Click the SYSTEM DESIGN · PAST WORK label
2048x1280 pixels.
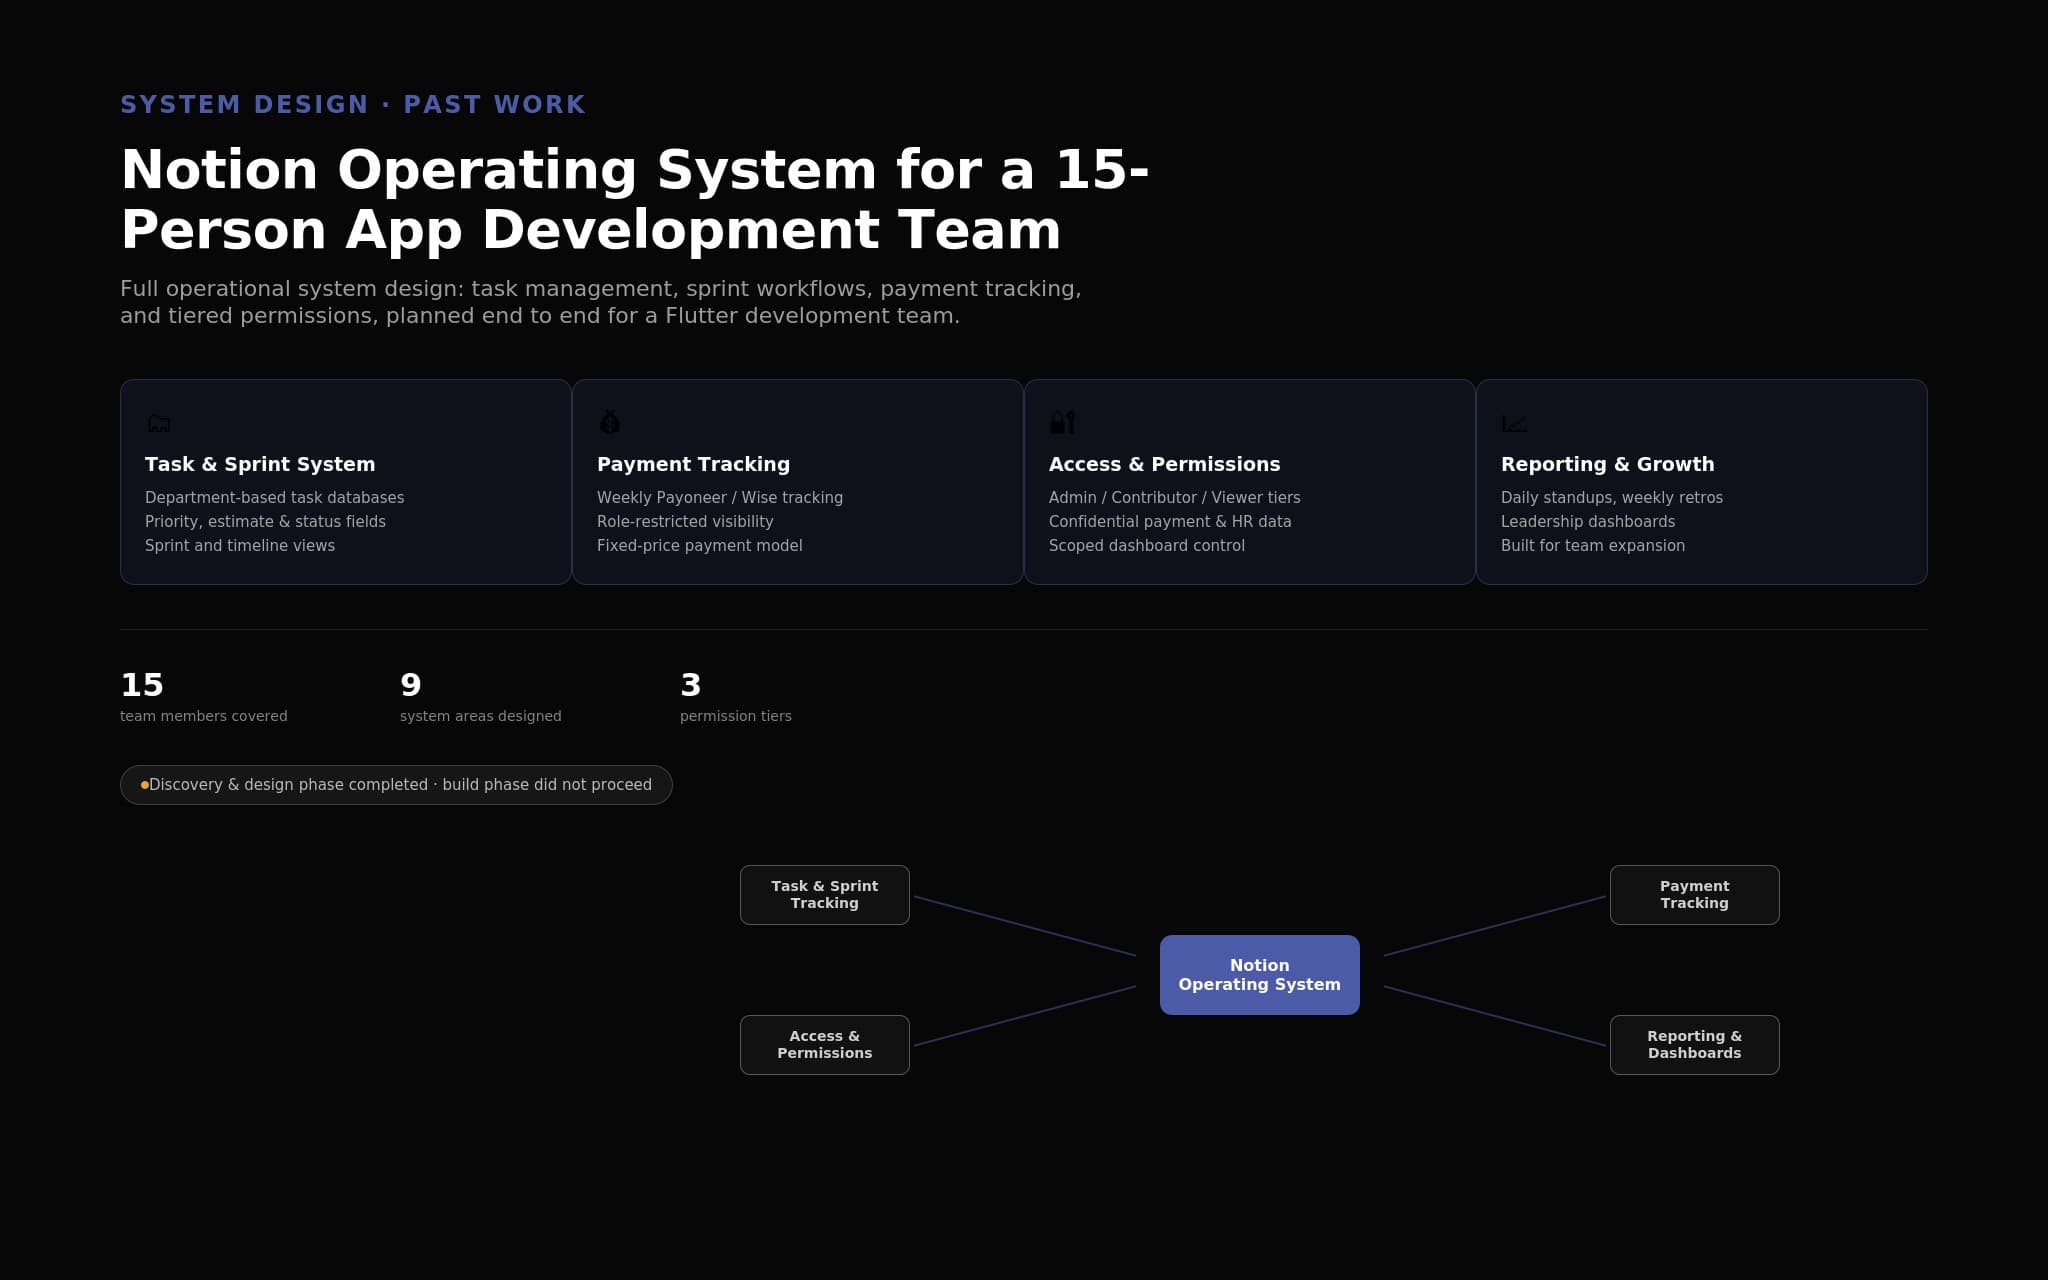(353, 105)
